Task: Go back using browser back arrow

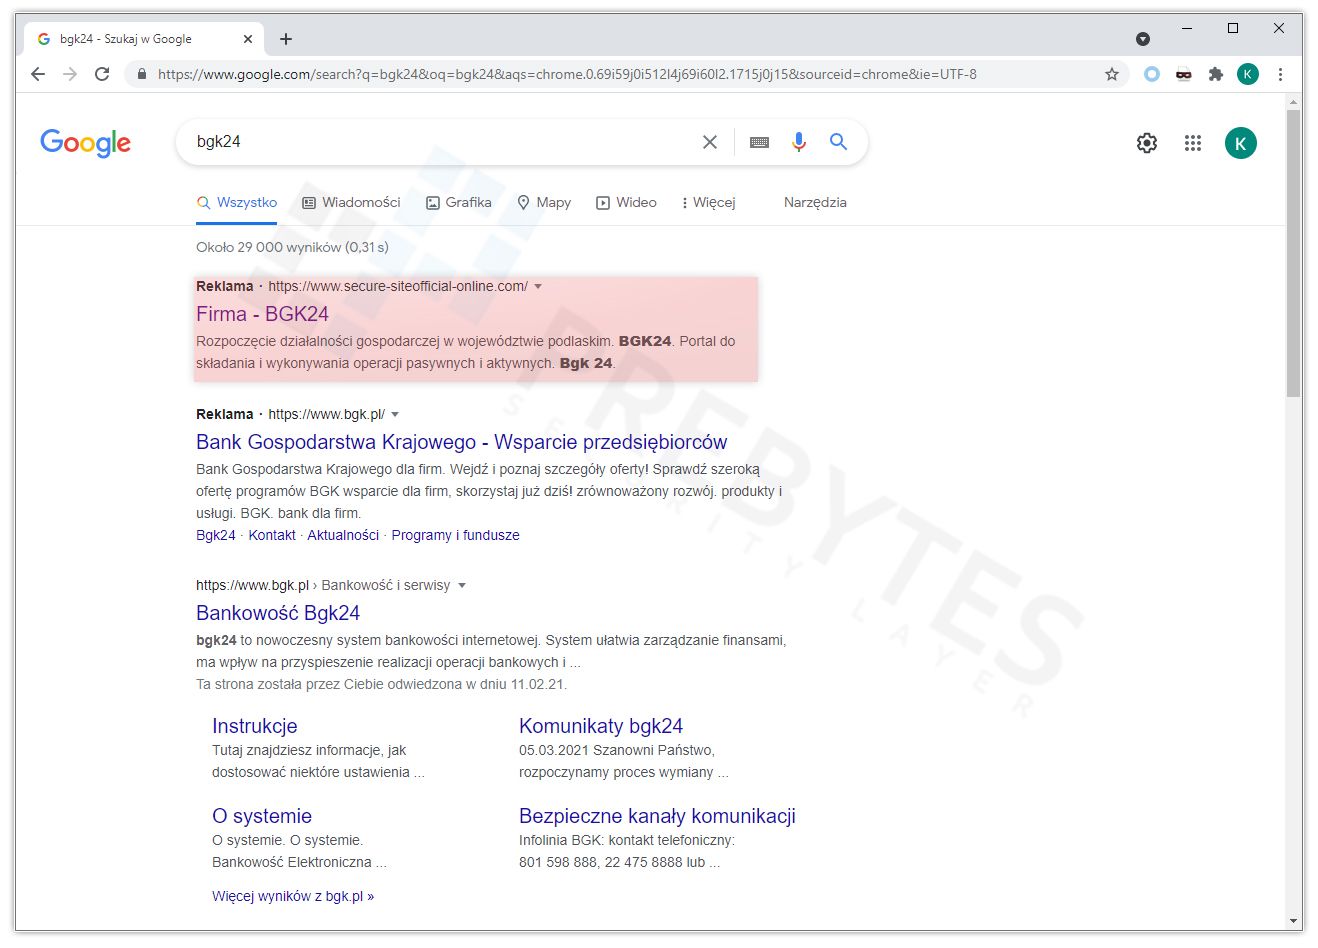Action: tap(38, 74)
